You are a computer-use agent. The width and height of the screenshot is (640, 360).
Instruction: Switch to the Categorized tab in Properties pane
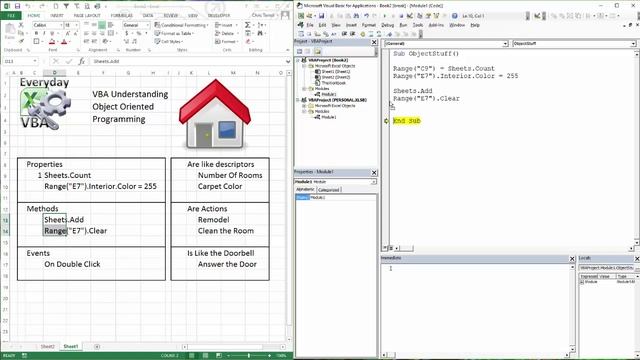click(328, 190)
